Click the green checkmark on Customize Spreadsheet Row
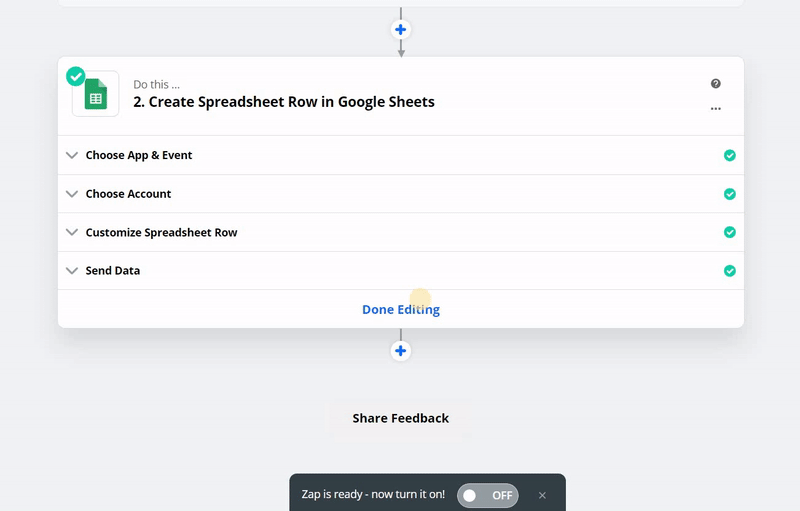800x511 pixels. 730,232
